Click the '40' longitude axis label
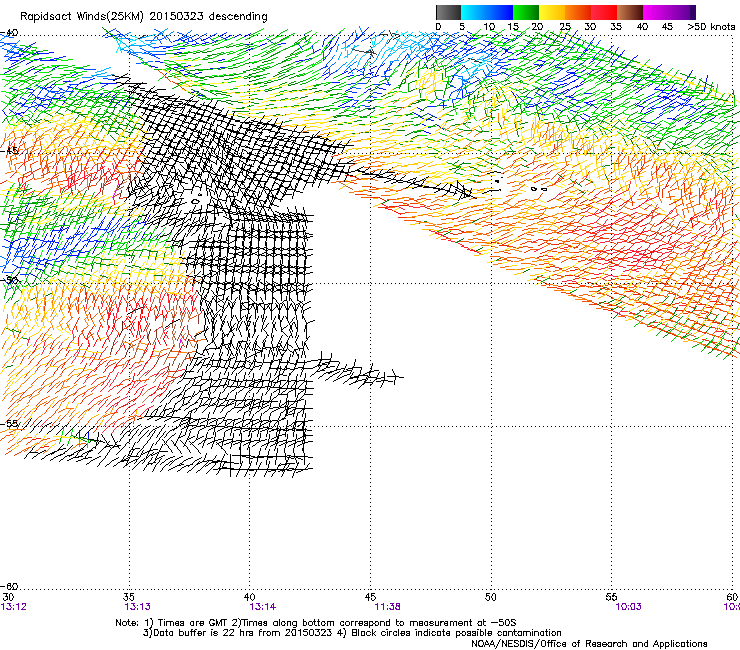Screen dimensions: 740x650 pos(250,597)
